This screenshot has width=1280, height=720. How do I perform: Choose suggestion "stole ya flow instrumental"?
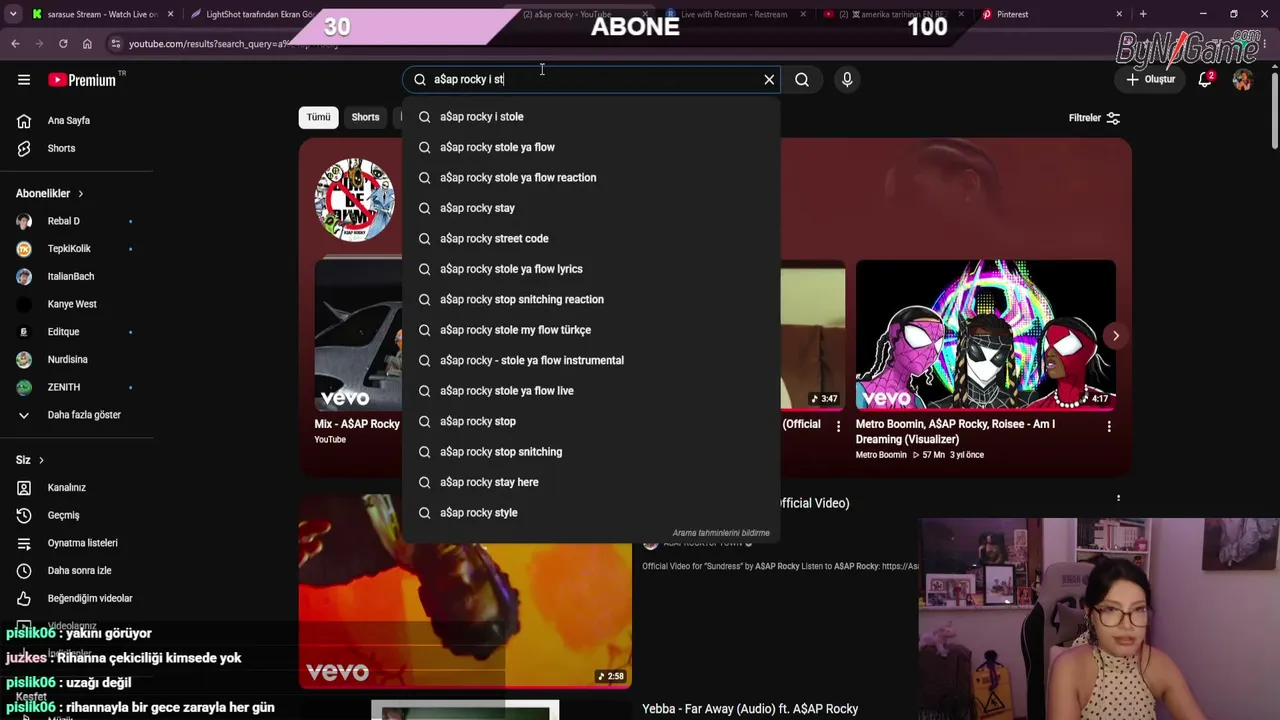591,361
